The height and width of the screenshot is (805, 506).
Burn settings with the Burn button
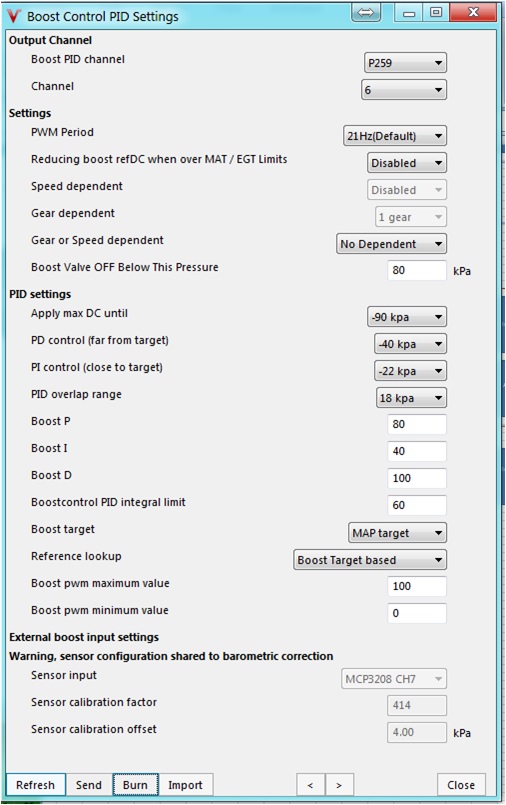135,784
